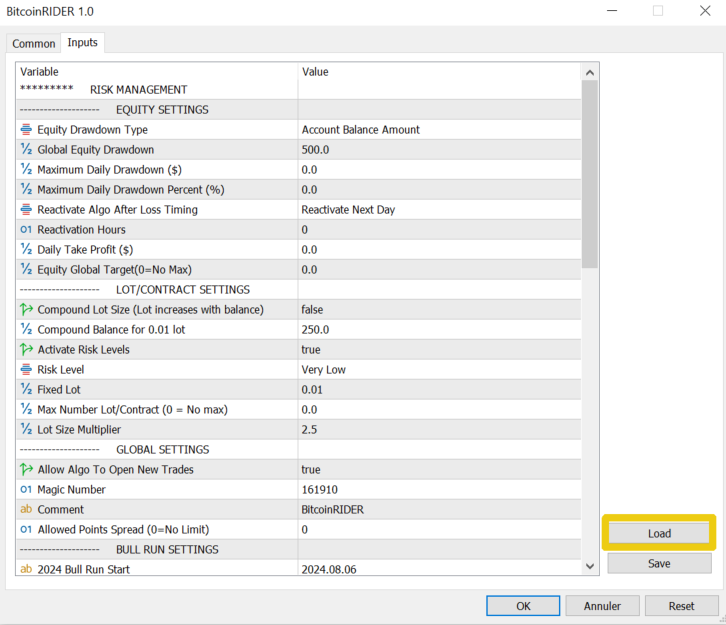Click the icon beside Reactivate Algo After Loss Timing
726x625 pixels.
pos(26,210)
